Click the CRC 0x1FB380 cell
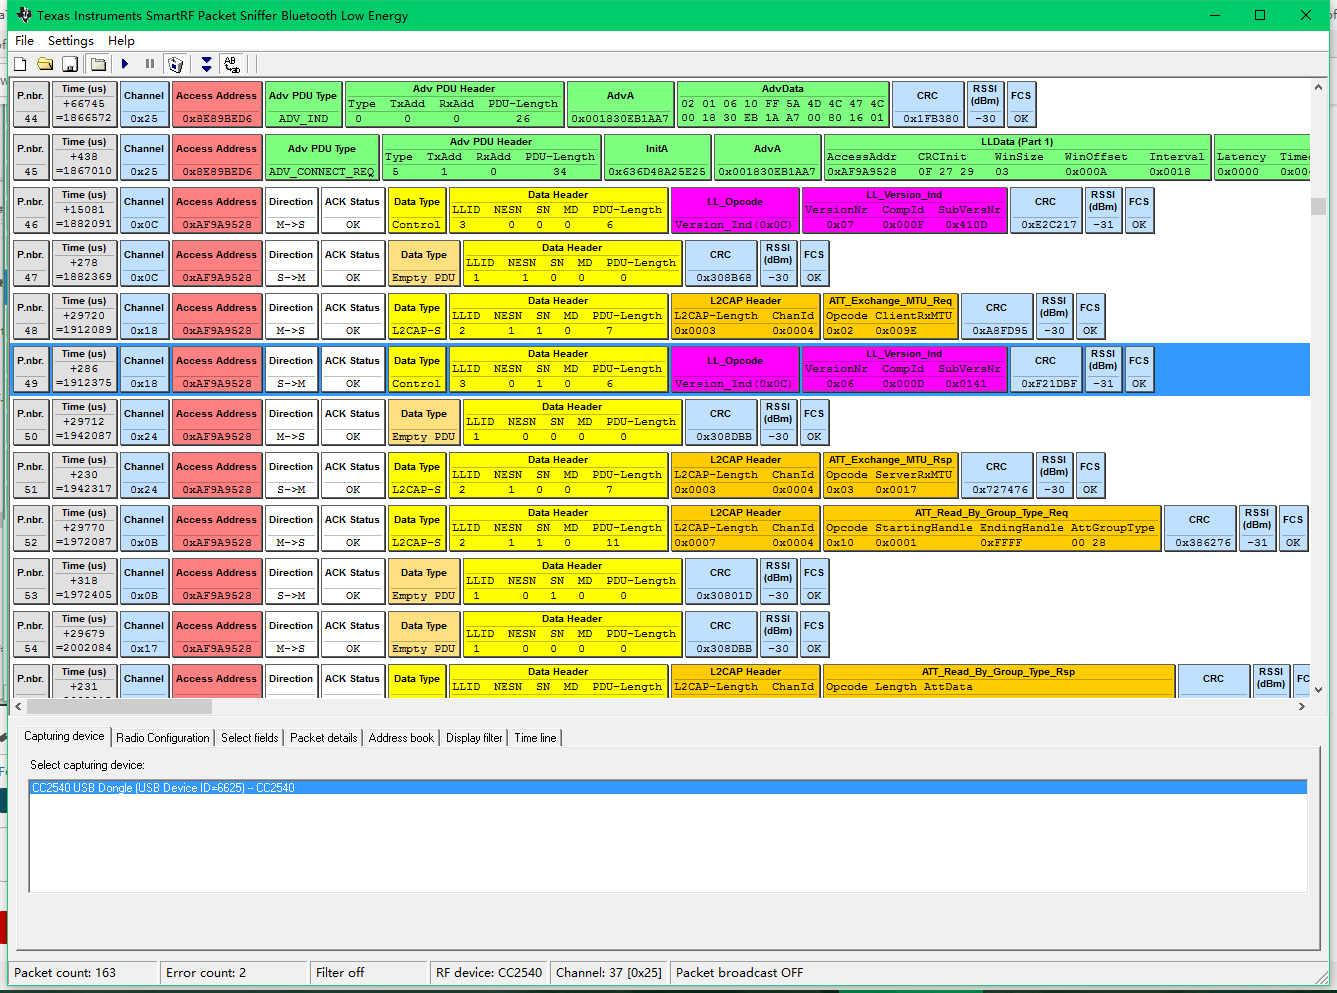1337x993 pixels. [928, 104]
